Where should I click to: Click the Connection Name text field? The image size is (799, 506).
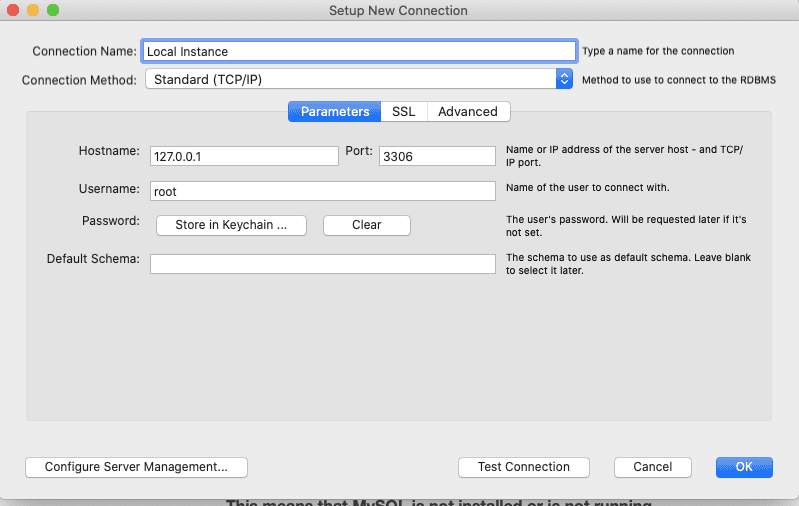pyautogui.click(x=359, y=51)
